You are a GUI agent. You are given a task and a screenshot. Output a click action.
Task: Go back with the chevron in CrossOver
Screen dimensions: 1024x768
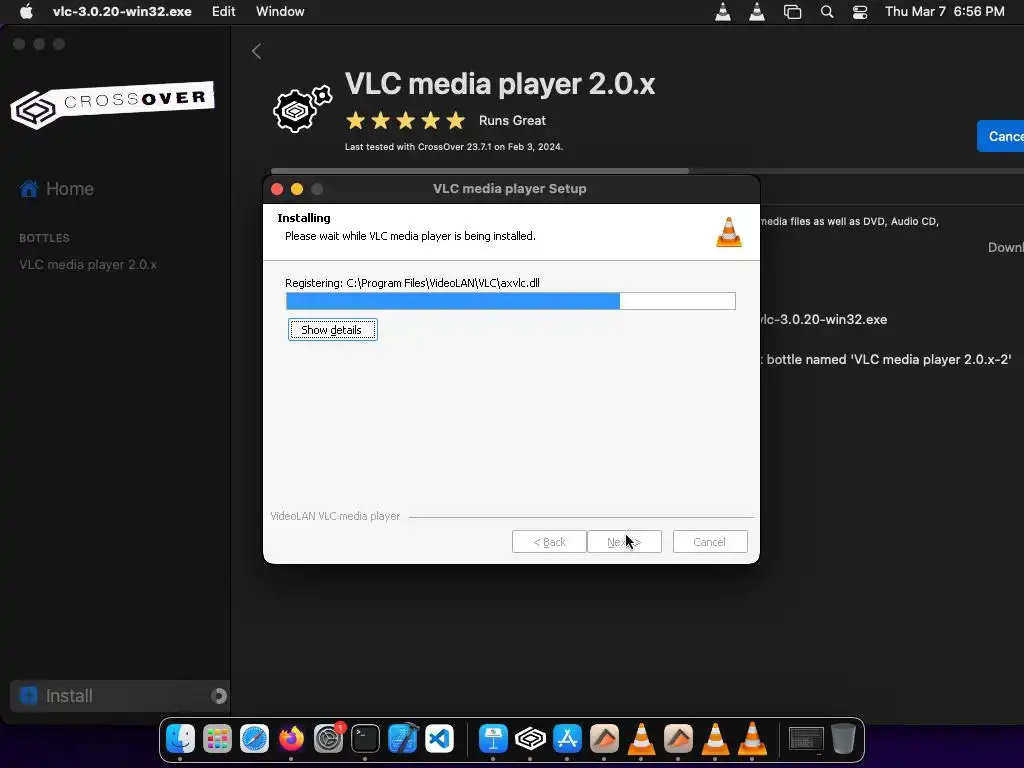(x=257, y=51)
